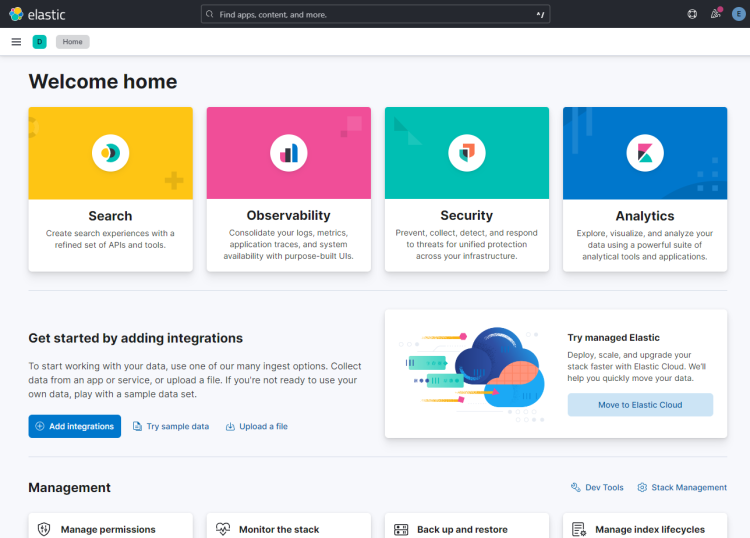Click the Elastic logo in header
Viewport: 750px width, 538px height.
tap(37, 14)
